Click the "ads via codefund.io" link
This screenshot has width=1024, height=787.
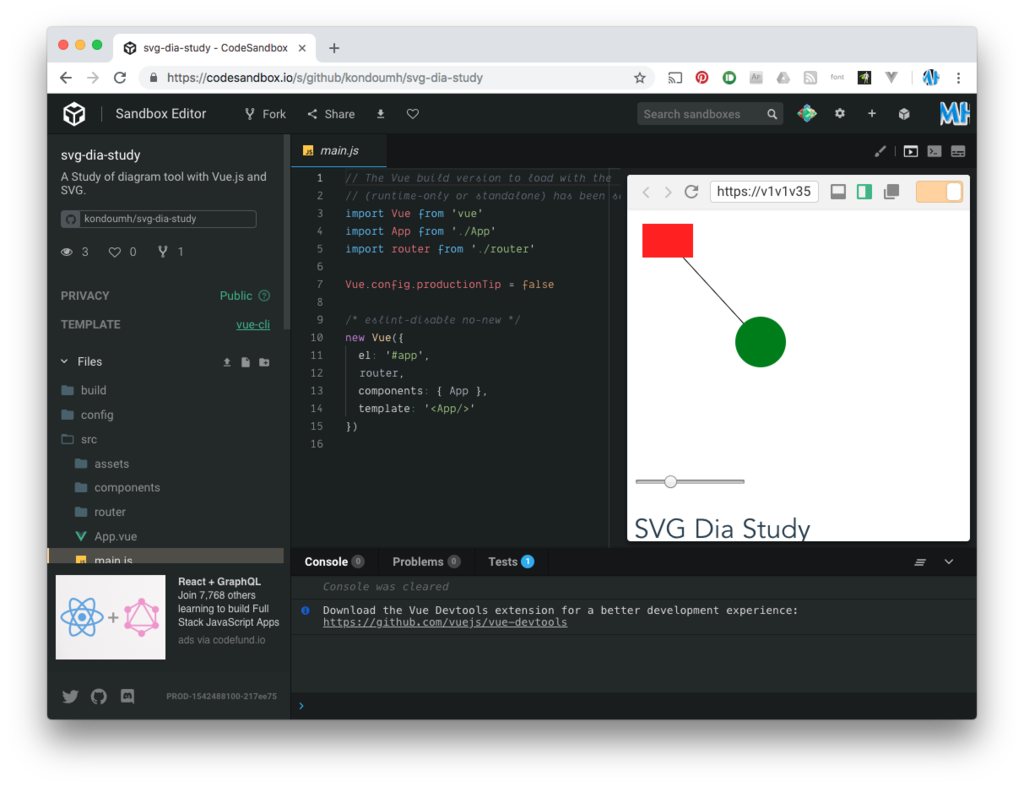tap(221, 640)
